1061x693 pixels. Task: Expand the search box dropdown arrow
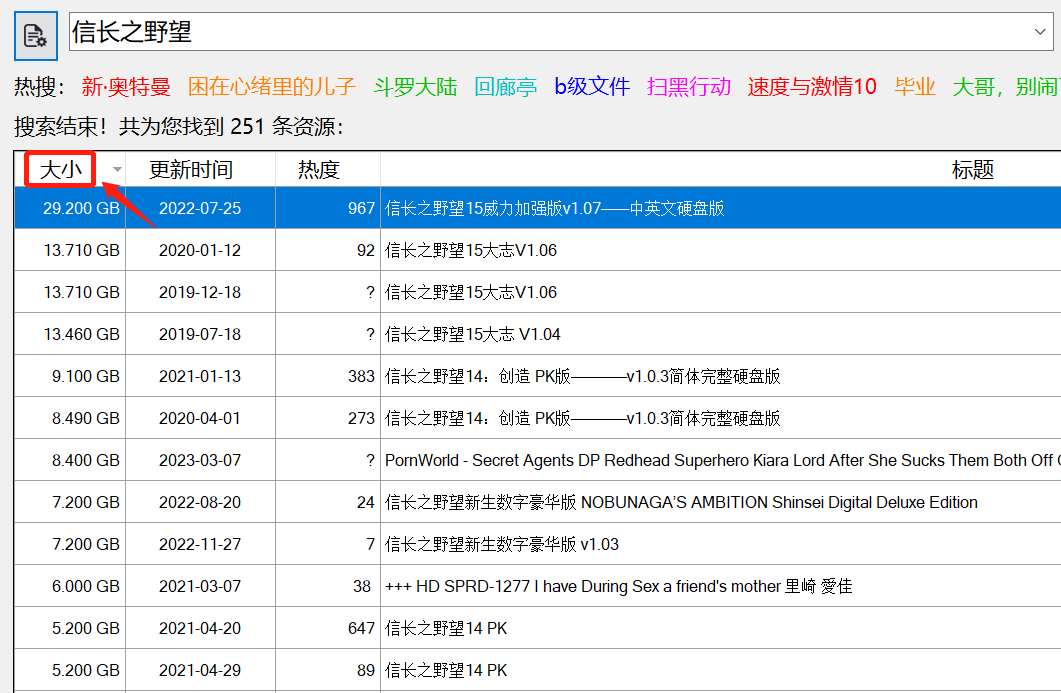pos(1040,32)
